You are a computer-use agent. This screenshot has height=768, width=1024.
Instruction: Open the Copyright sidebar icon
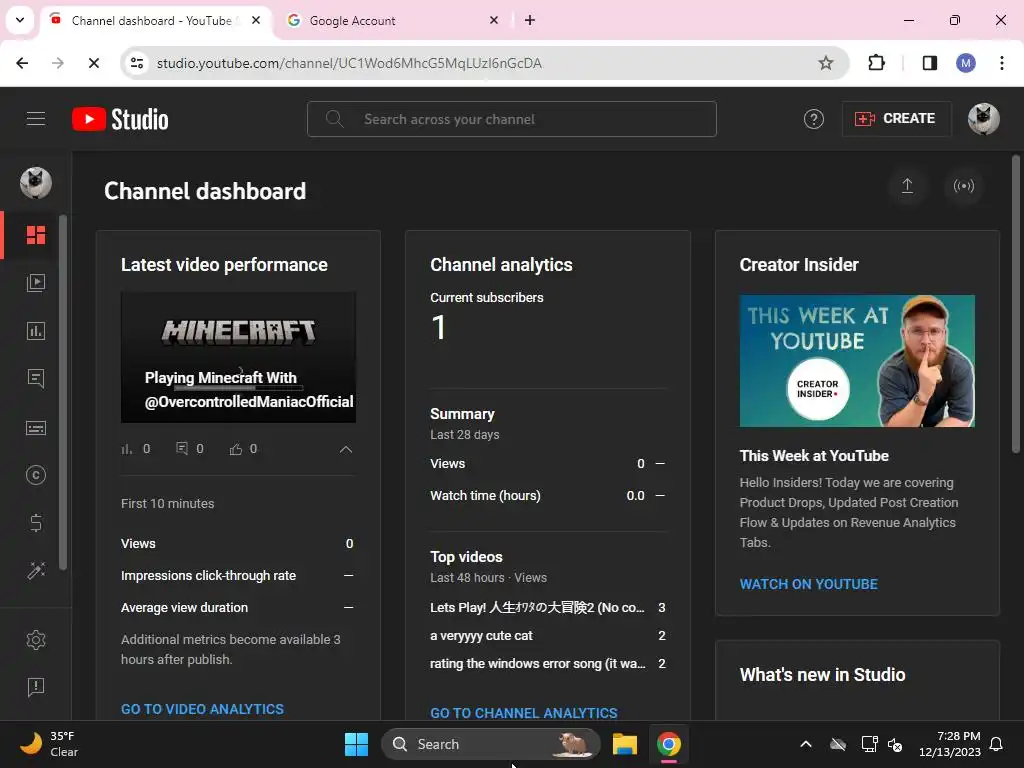pyautogui.click(x=36, y=475)
